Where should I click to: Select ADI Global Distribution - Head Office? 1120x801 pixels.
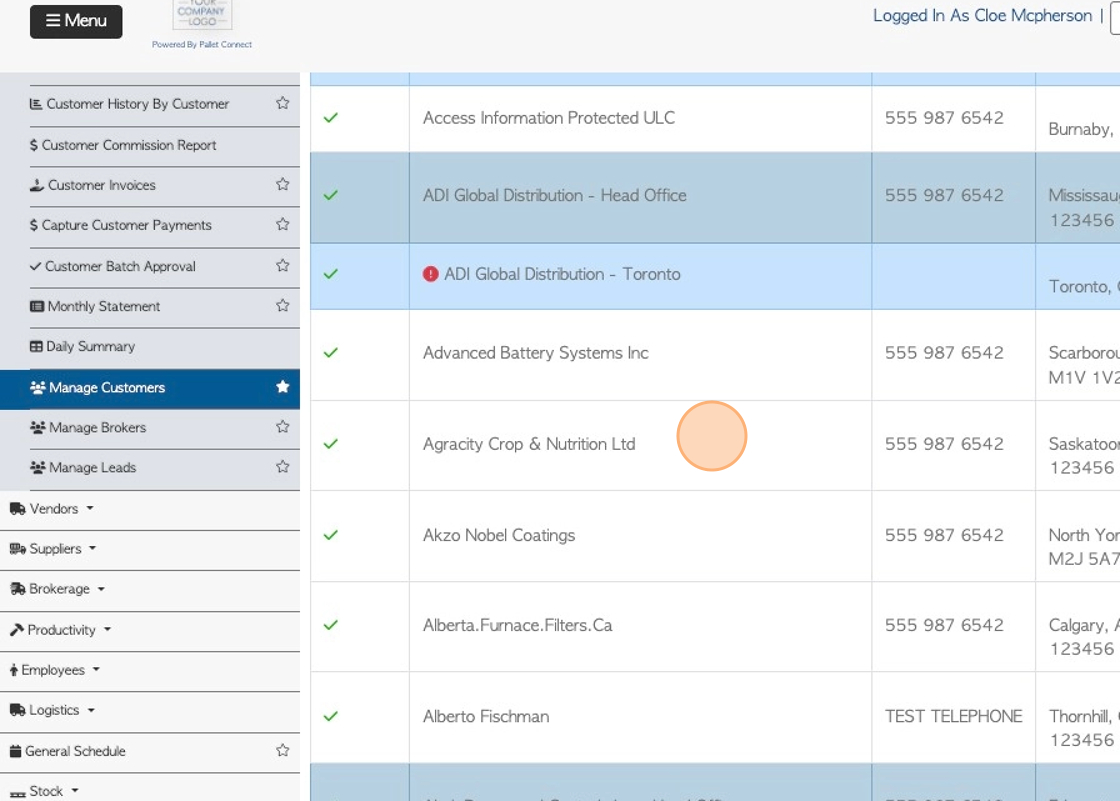pos(554,195)
